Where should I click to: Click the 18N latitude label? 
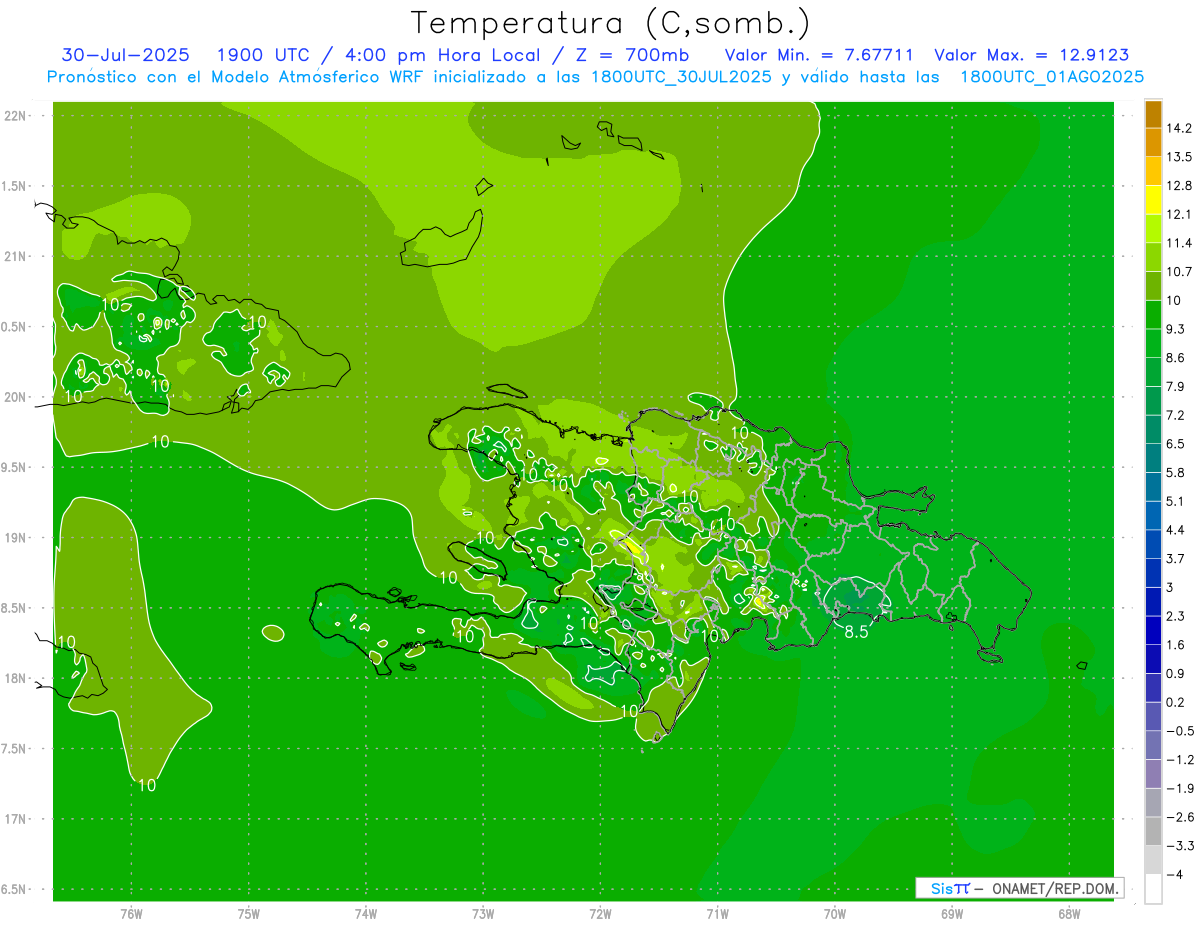[x=17, y=678]
